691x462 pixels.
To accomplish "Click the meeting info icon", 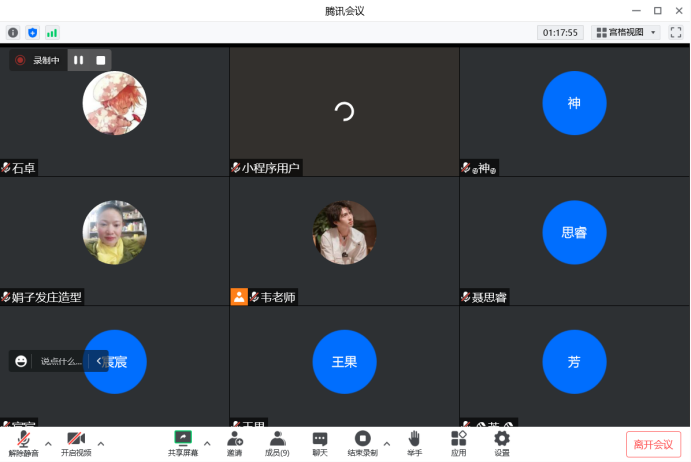I will pyautogui.click(x=13, y=33).
